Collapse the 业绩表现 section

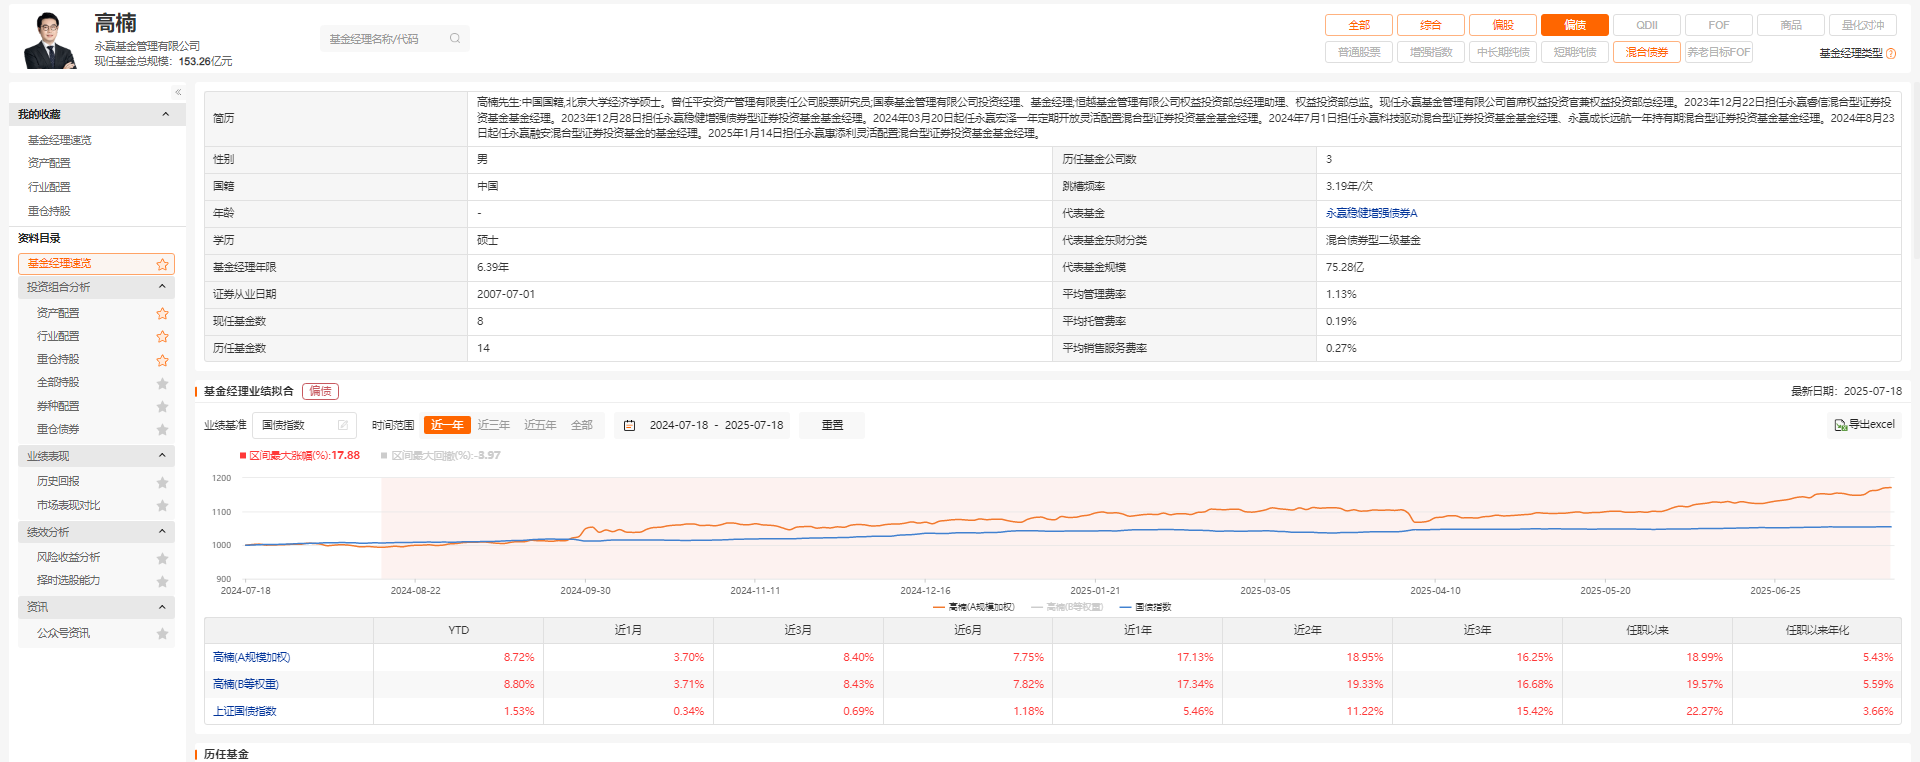(162, 456)
